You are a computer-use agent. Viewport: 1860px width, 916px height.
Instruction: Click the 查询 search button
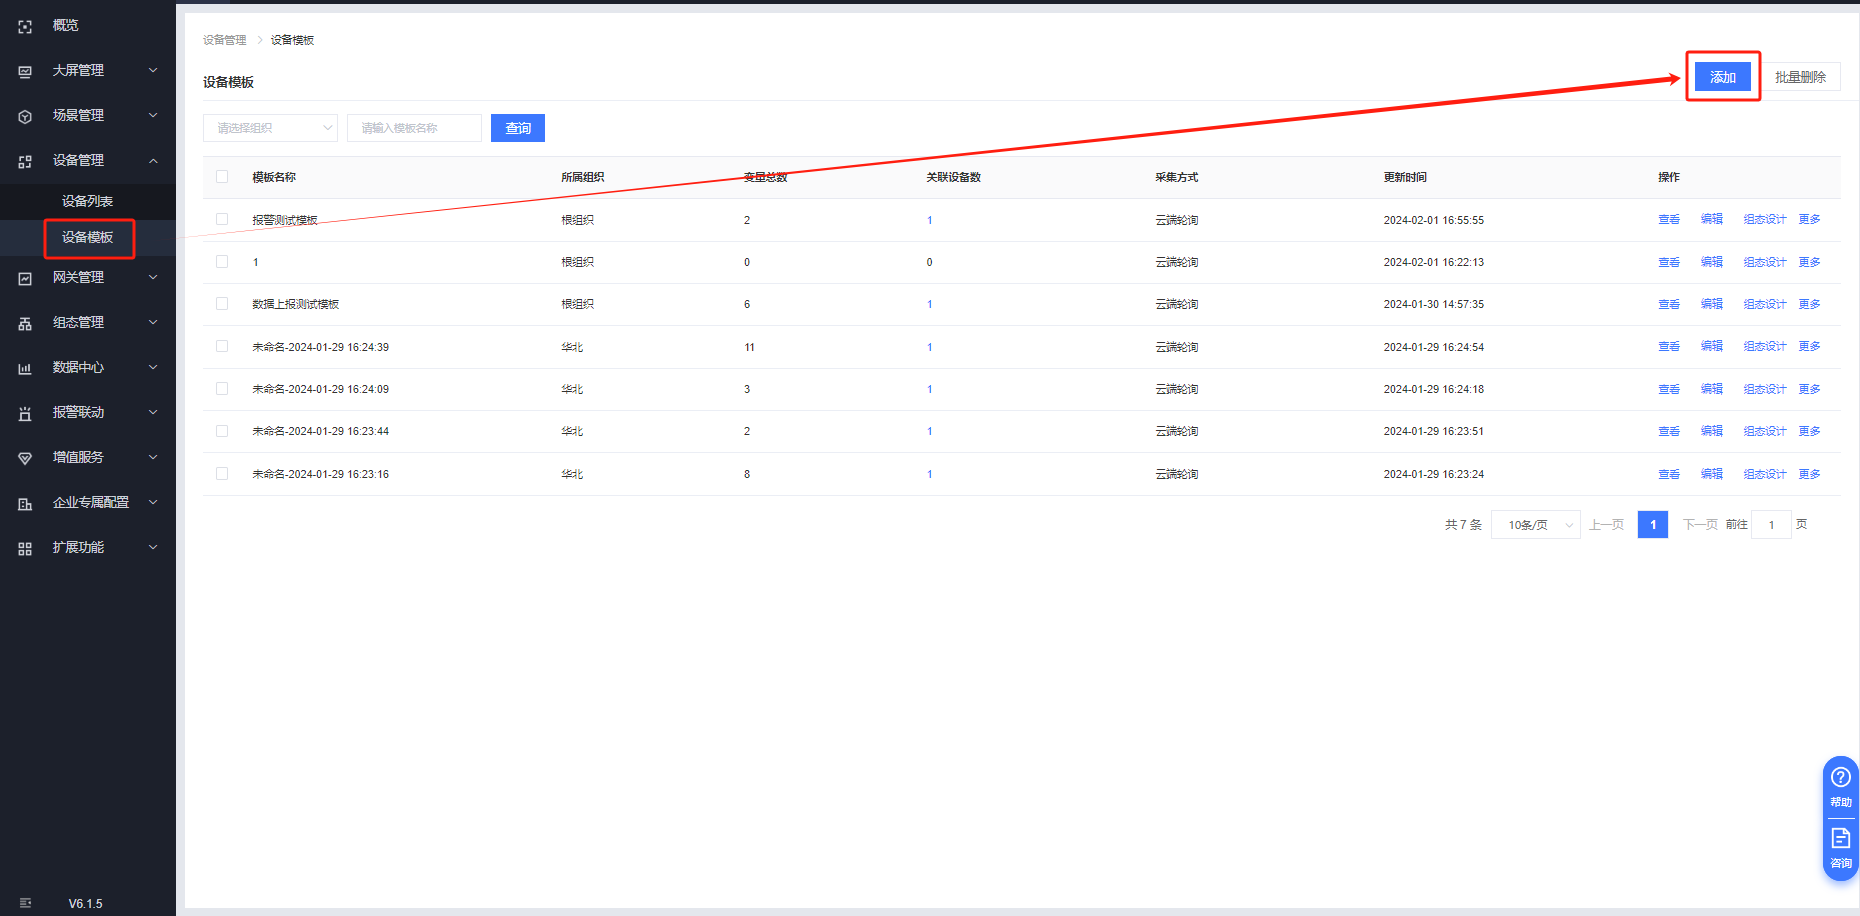coord(517,128)
